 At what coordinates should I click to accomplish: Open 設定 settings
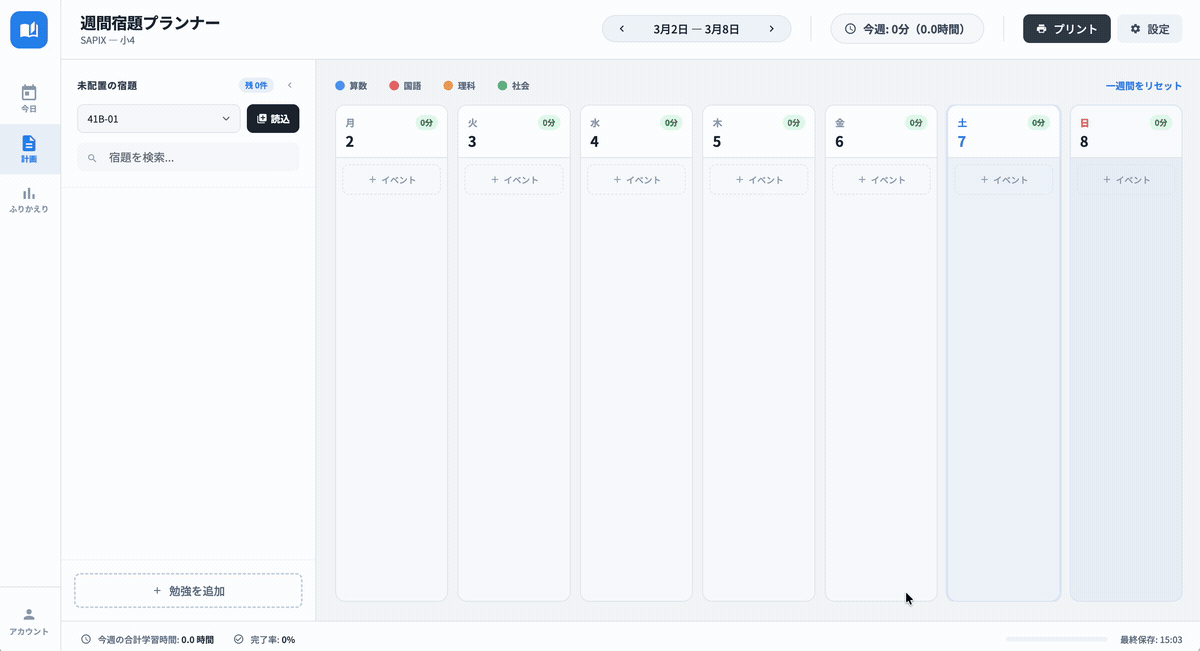[1149, 29]
